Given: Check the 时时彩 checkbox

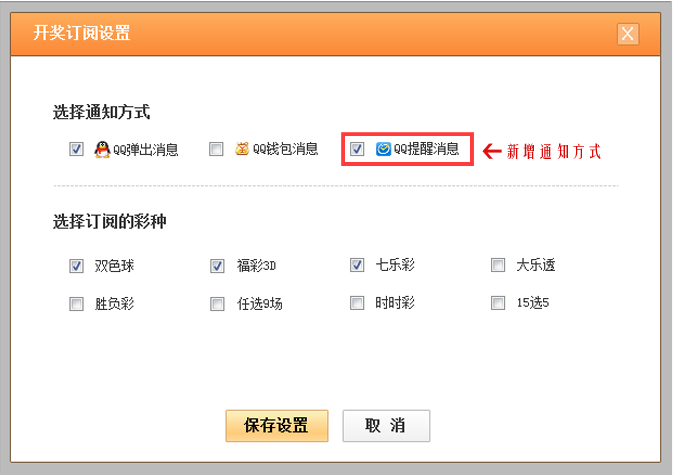Looking at the screenshot, I should (x=357, y=303).
